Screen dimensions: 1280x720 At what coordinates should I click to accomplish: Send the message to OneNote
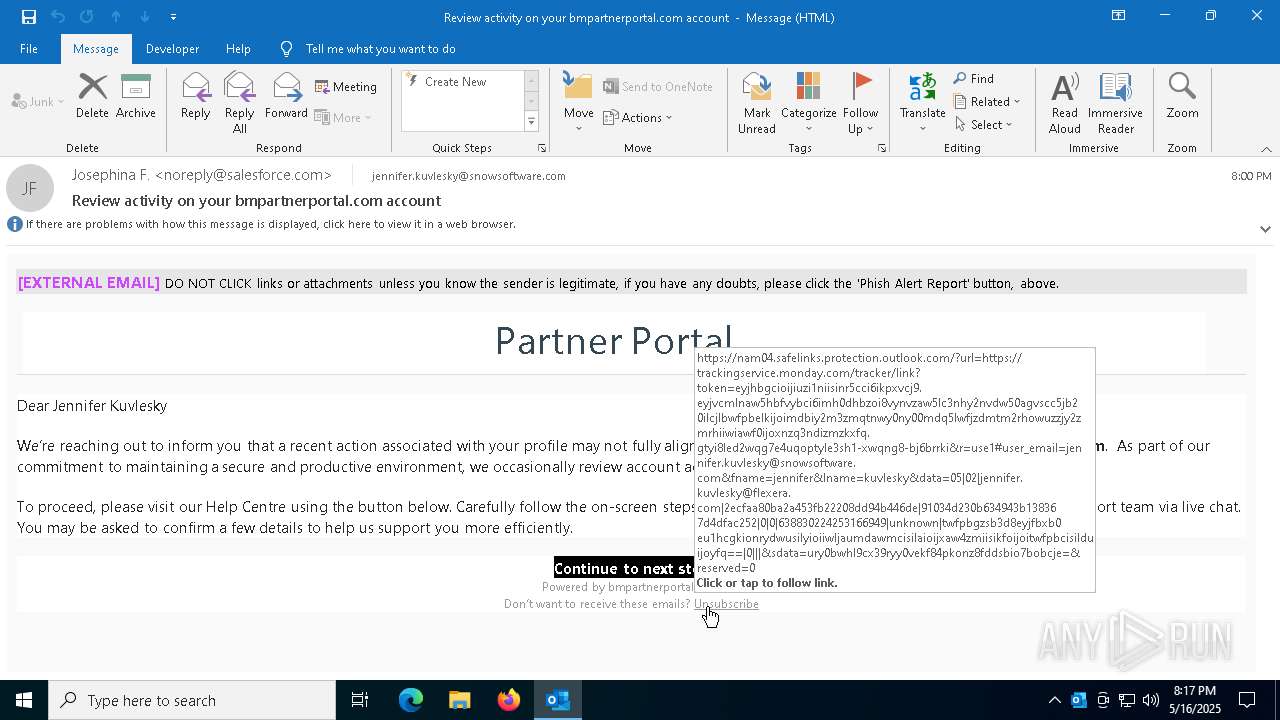(658, 87)
